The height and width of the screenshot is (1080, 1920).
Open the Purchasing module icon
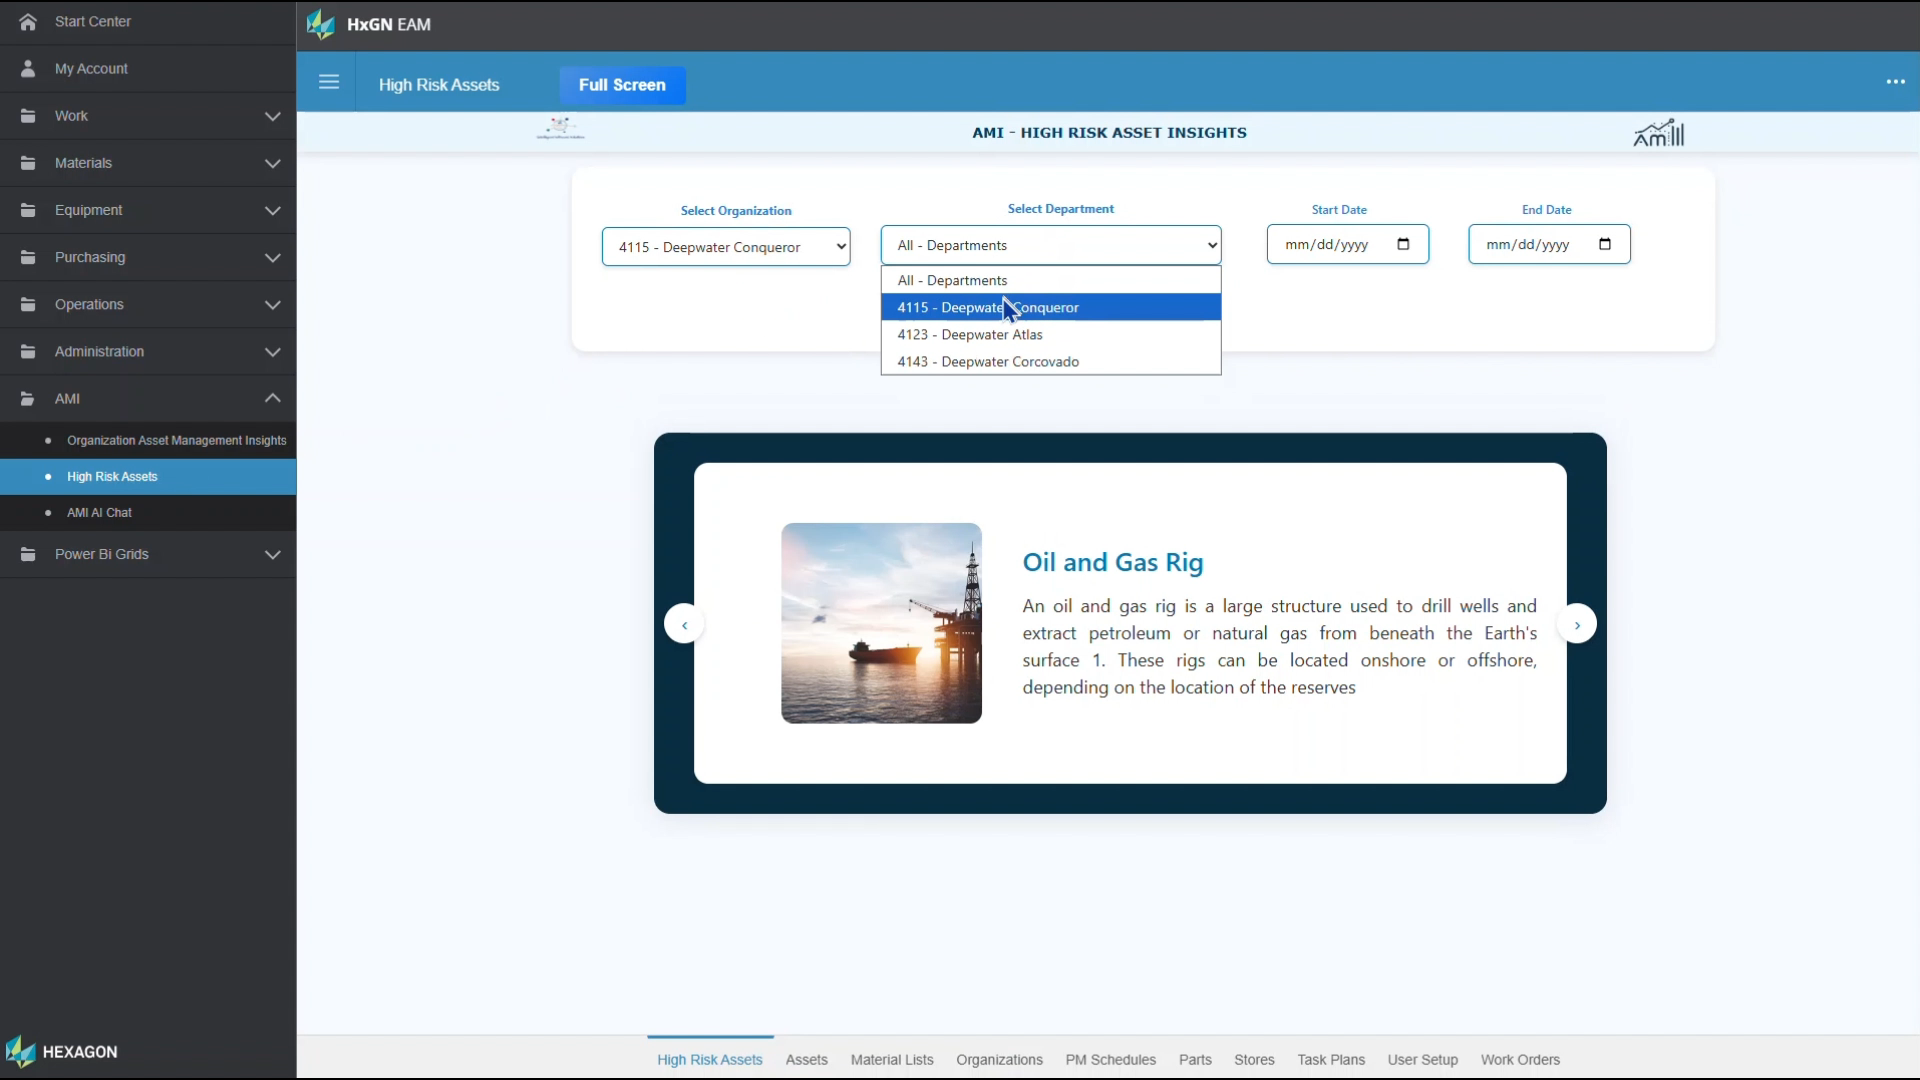click(x=28, y=257)
